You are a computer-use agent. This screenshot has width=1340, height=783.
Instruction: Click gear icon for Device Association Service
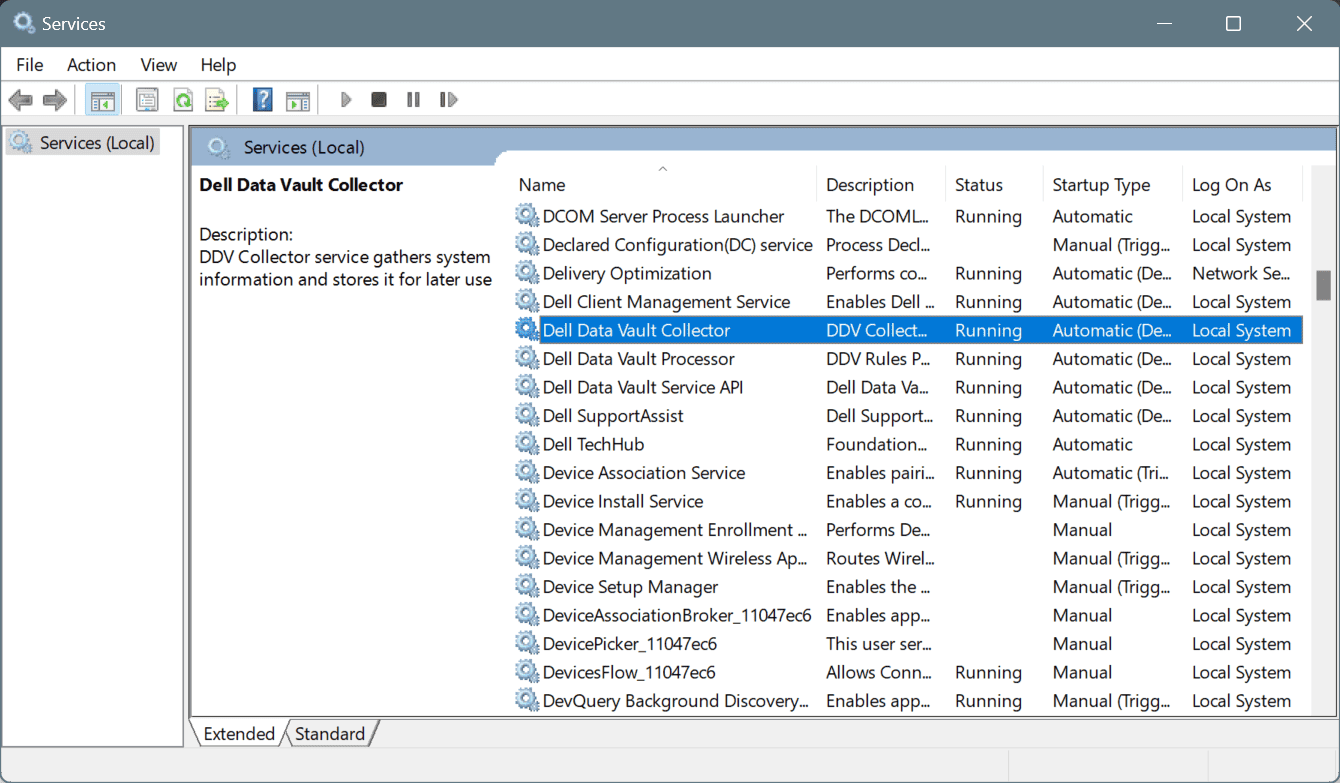pos(527,473)
